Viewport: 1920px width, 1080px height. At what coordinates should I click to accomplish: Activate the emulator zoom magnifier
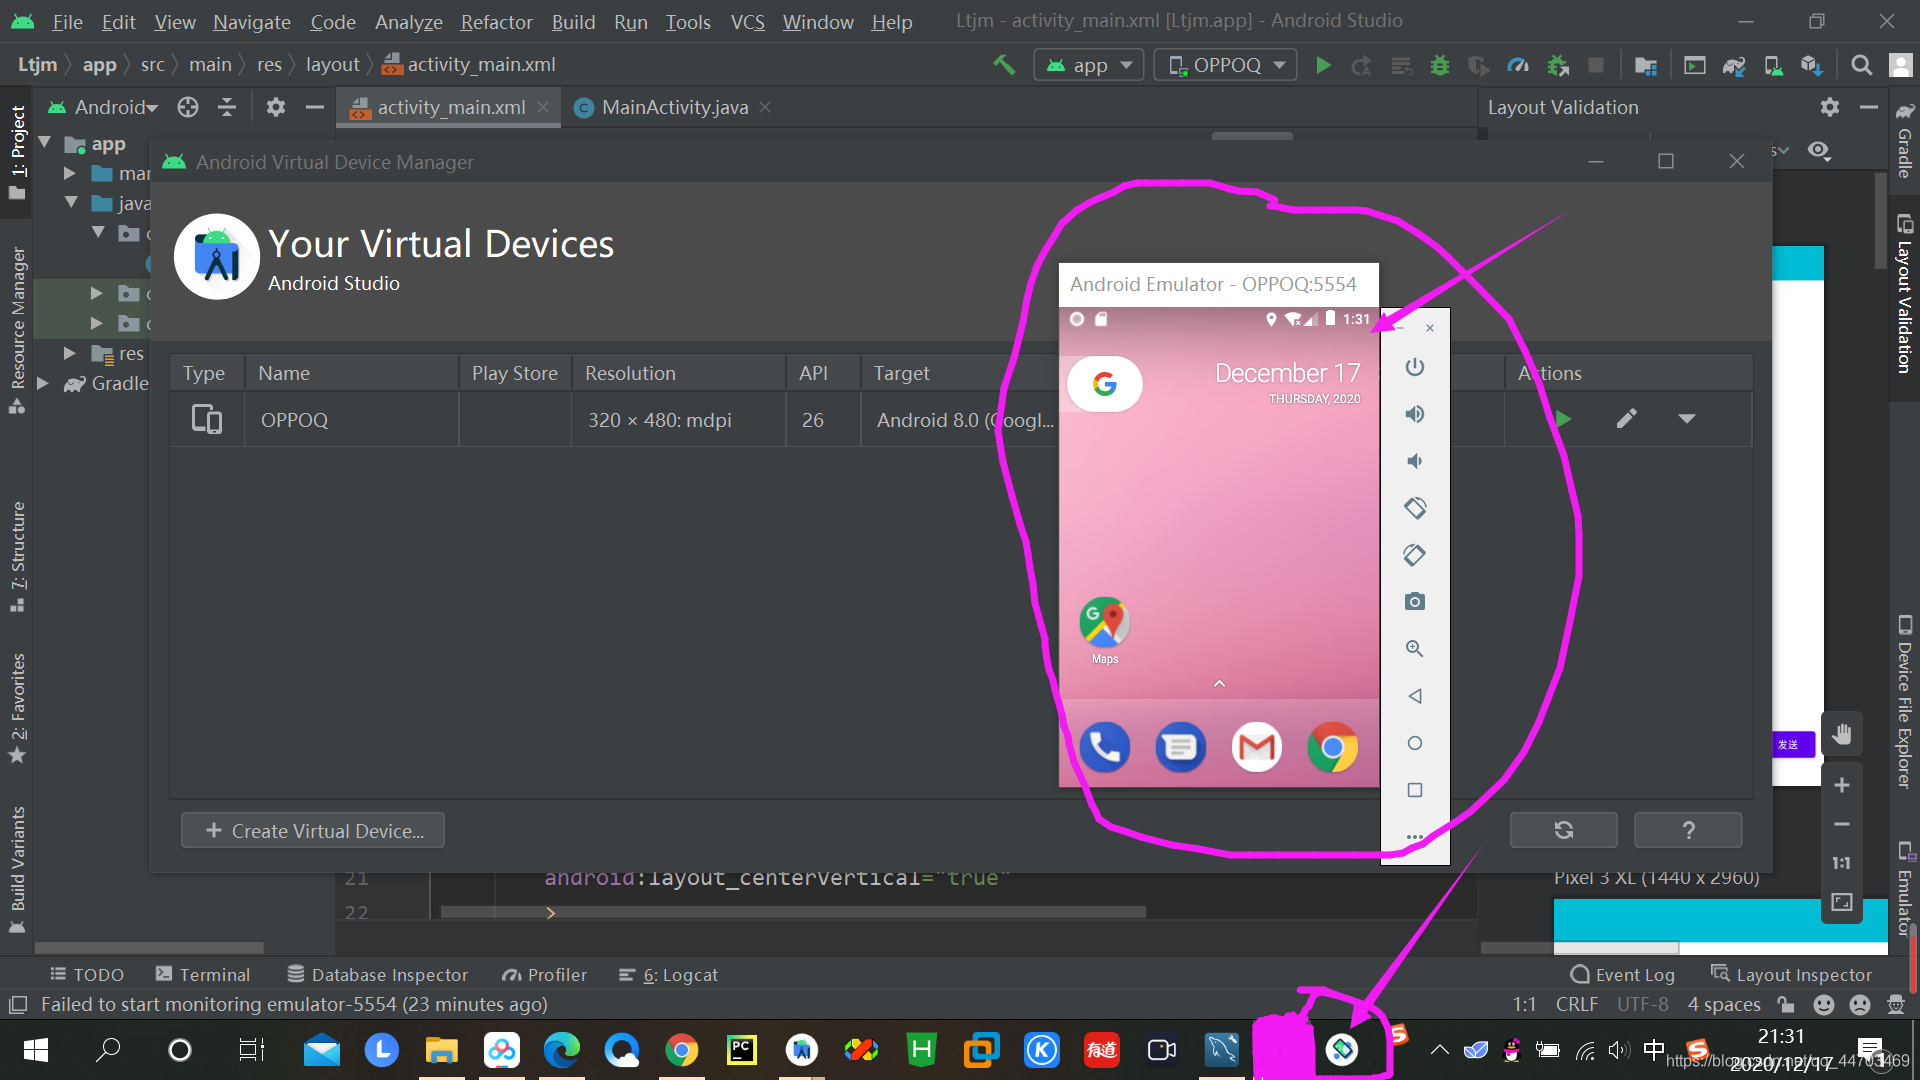tap(1414, 648)
